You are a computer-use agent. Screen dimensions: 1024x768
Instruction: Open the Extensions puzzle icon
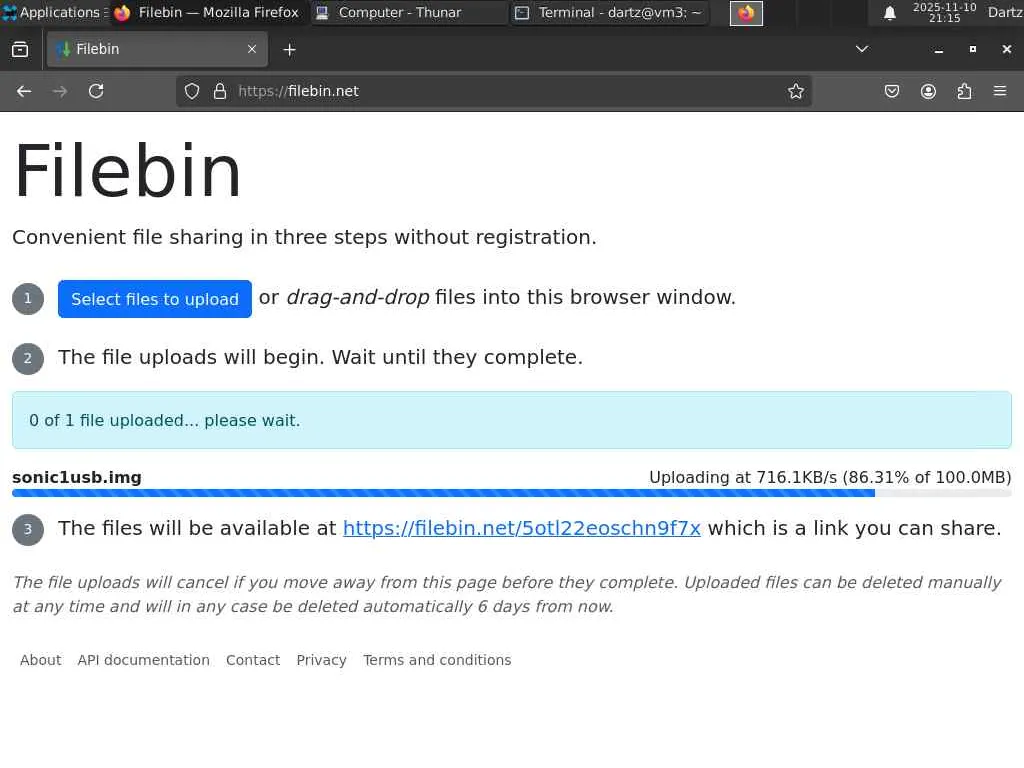coord(964,91)
